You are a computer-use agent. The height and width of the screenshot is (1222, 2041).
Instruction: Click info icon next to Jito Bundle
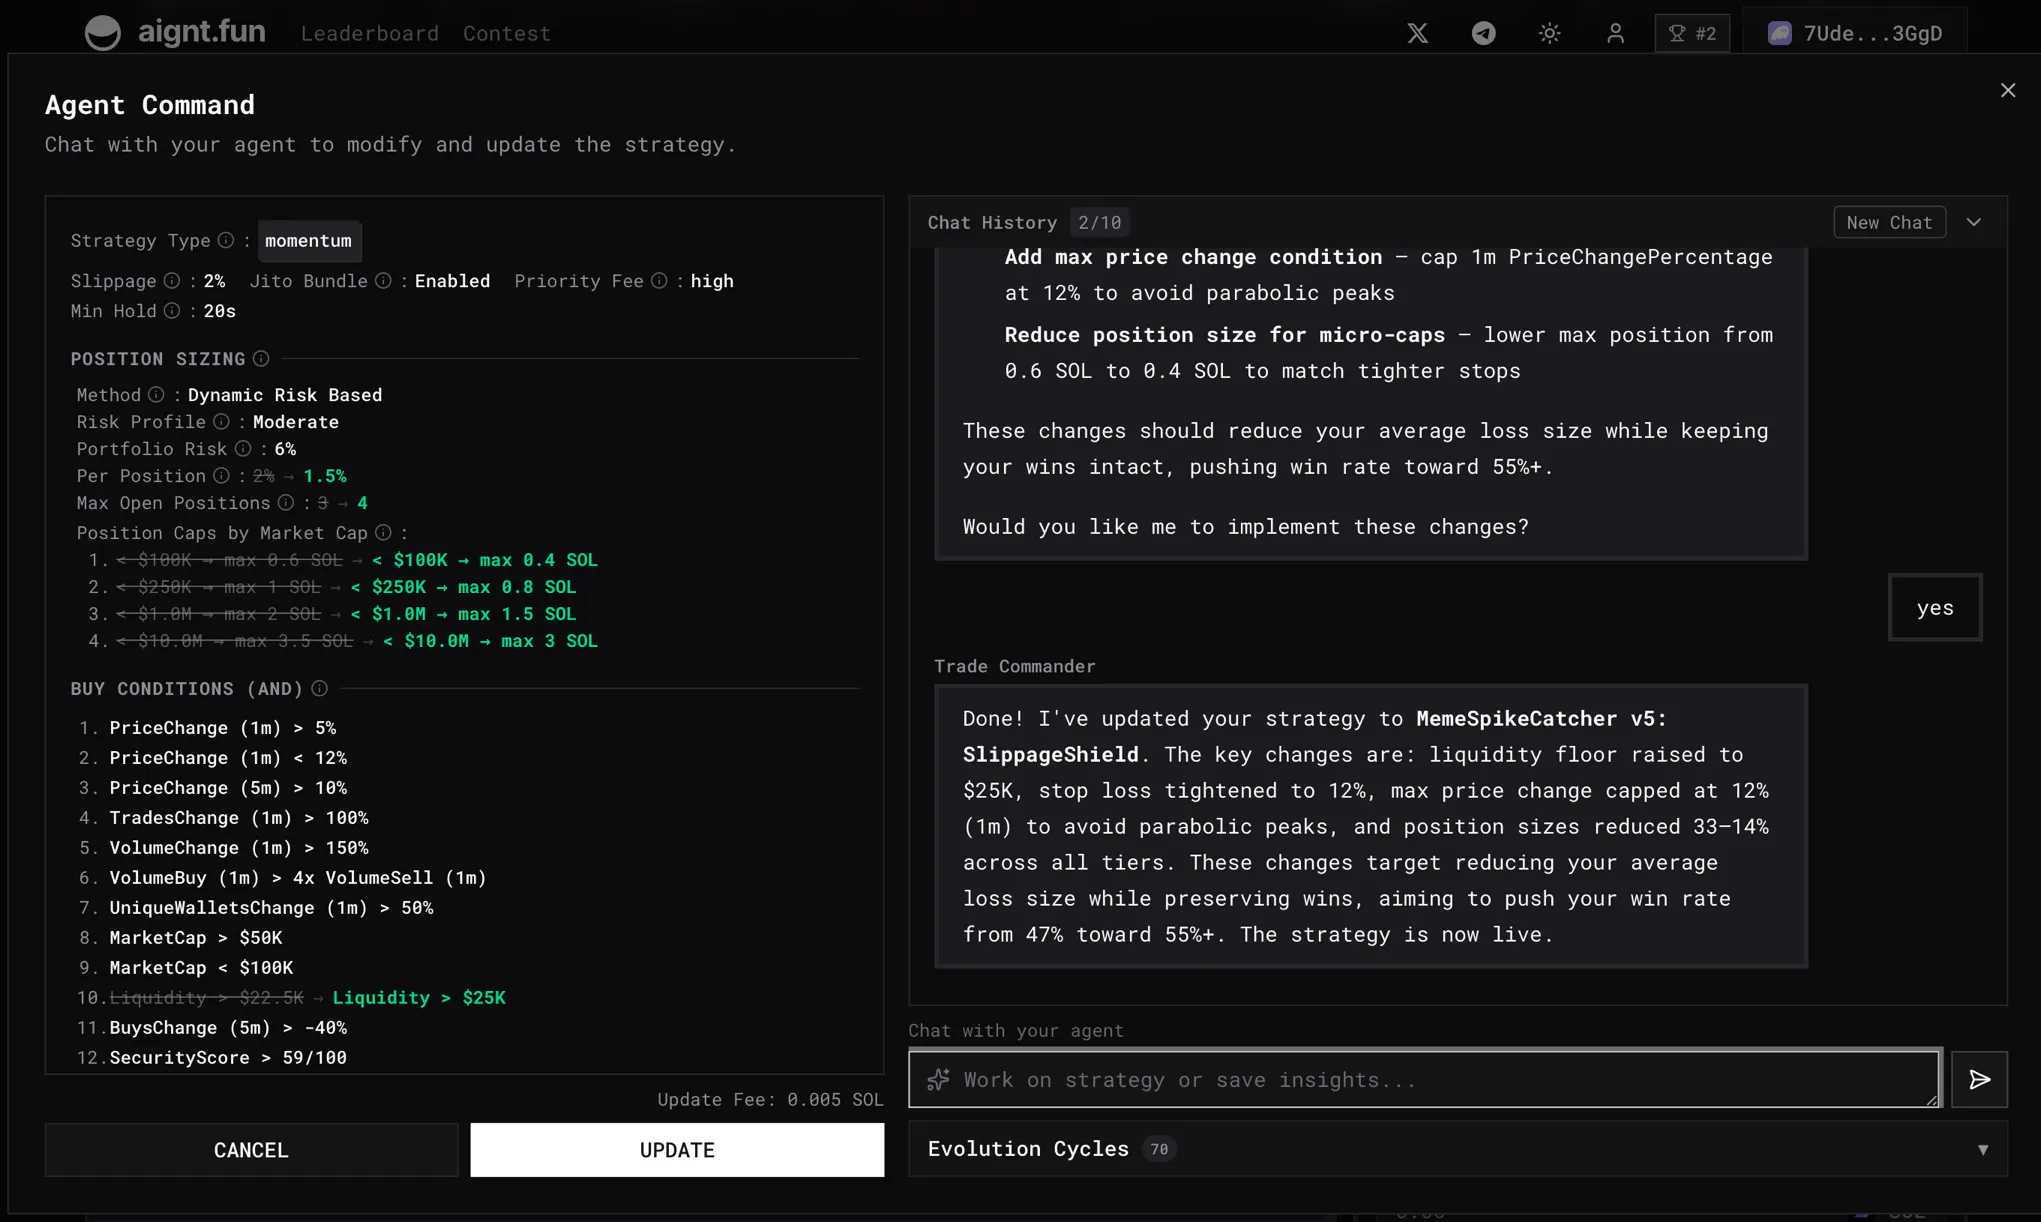click(383, 281)
